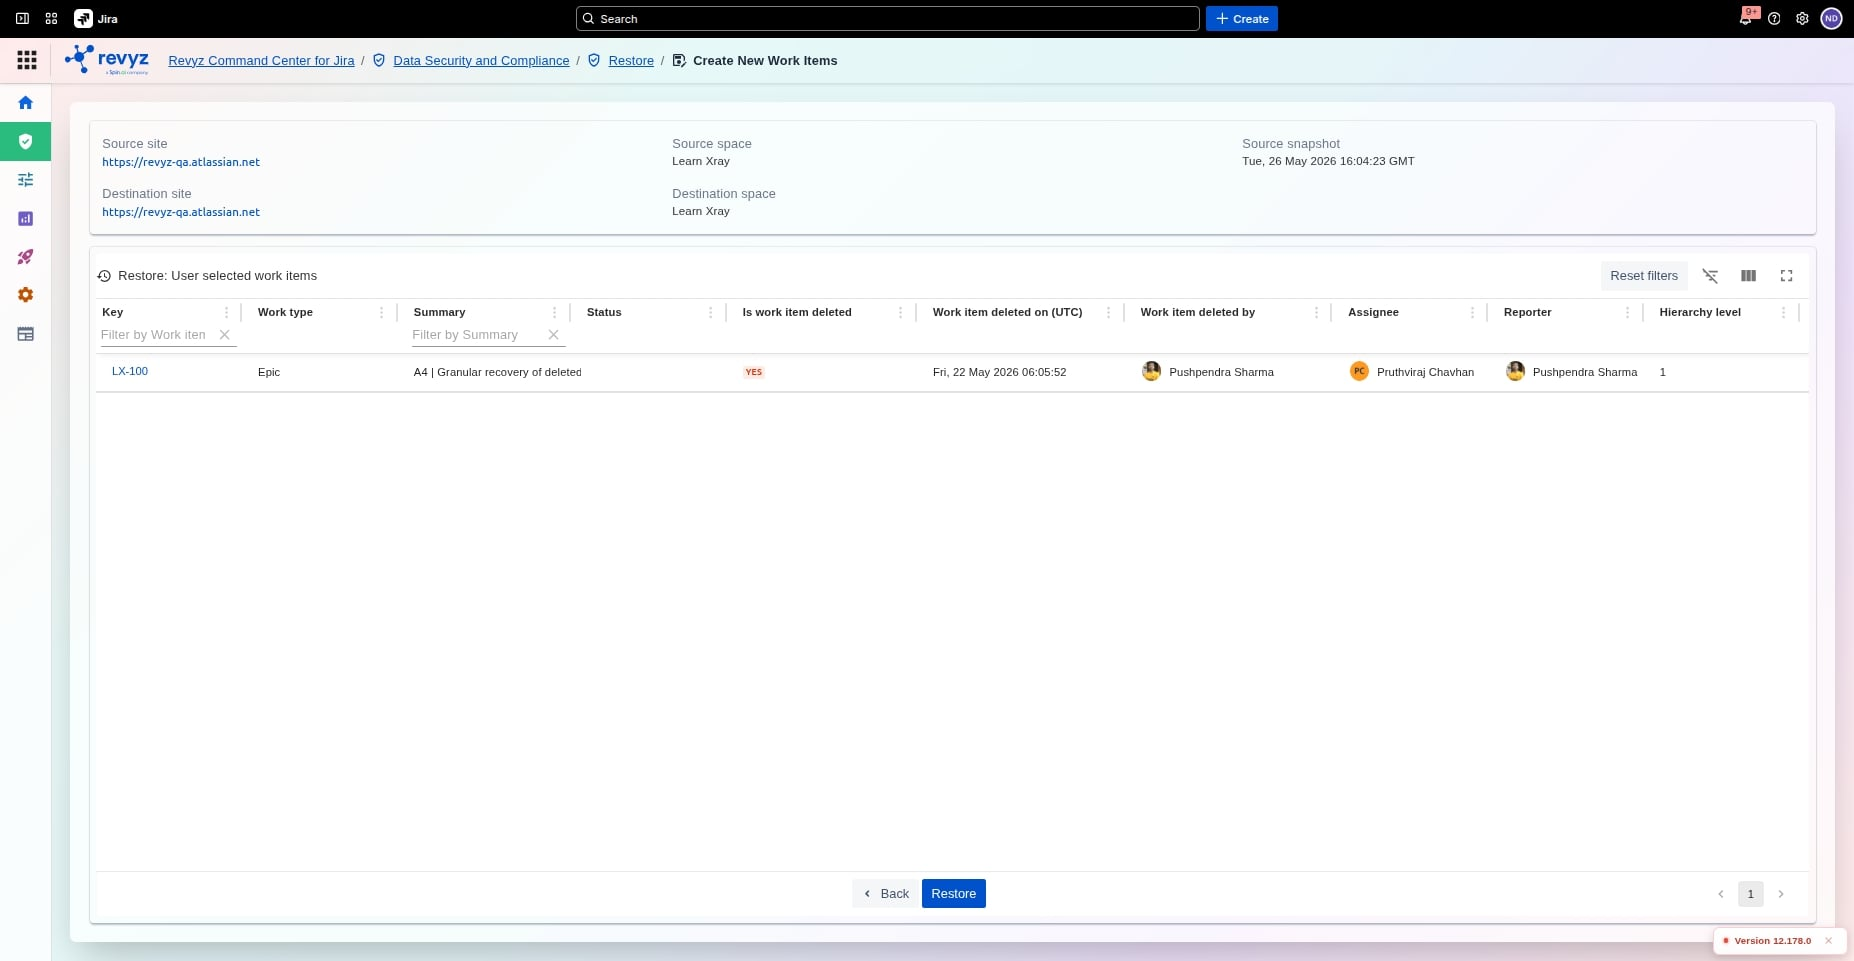The height and width of the screenshot is (961, 1854).
Task: Click the Reset filters button
Action: point(1644,276)
